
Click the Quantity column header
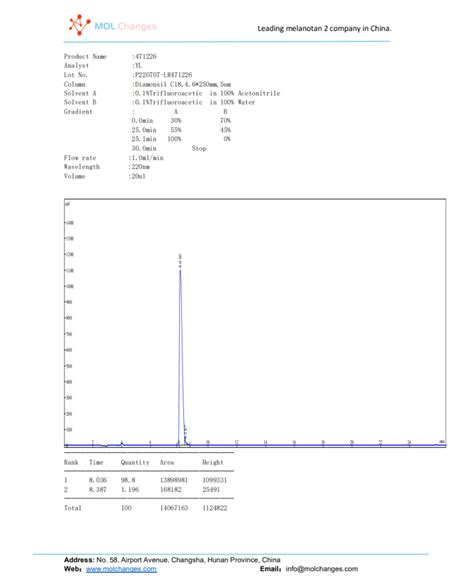135,462
